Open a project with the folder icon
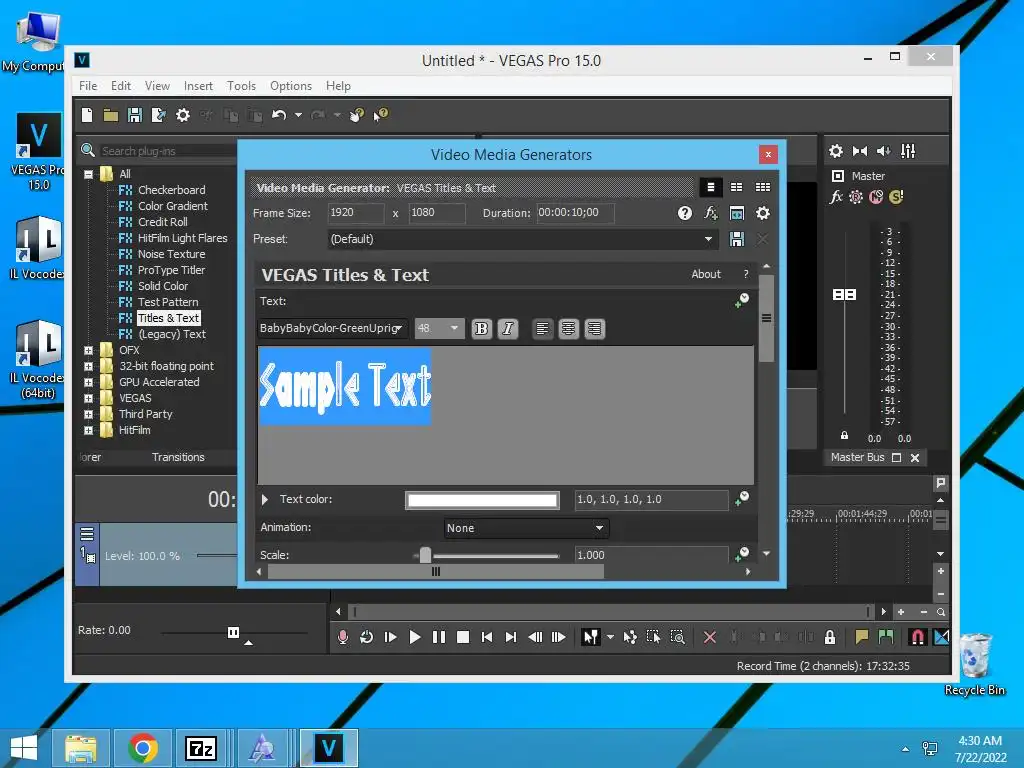 pos(111,115)
